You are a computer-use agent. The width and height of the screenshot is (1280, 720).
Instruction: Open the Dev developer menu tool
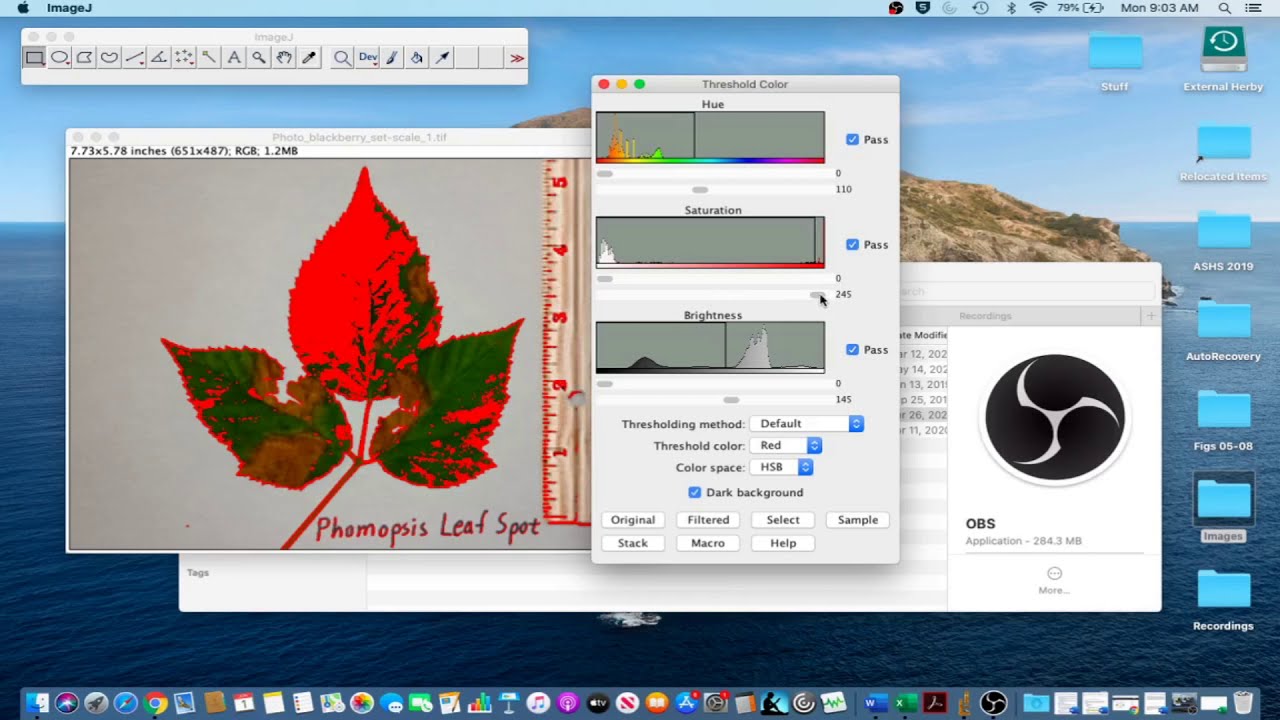[x=367, y=58]
